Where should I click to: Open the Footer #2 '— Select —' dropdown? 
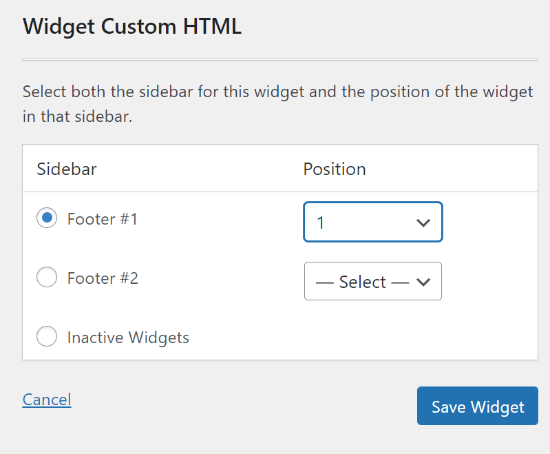tap(373, 281)
